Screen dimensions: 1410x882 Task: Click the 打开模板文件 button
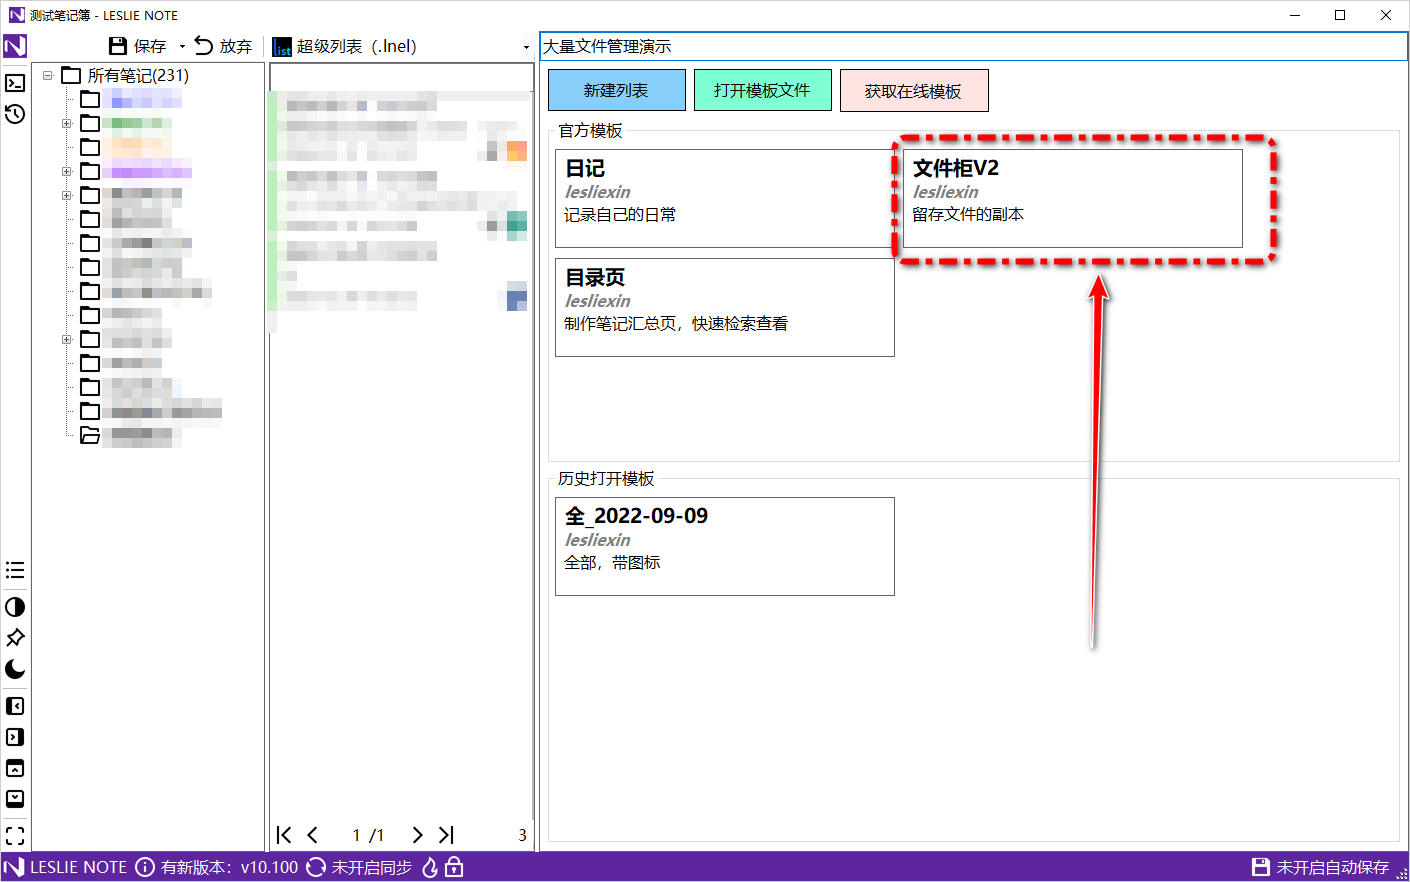tap(762, 90)
